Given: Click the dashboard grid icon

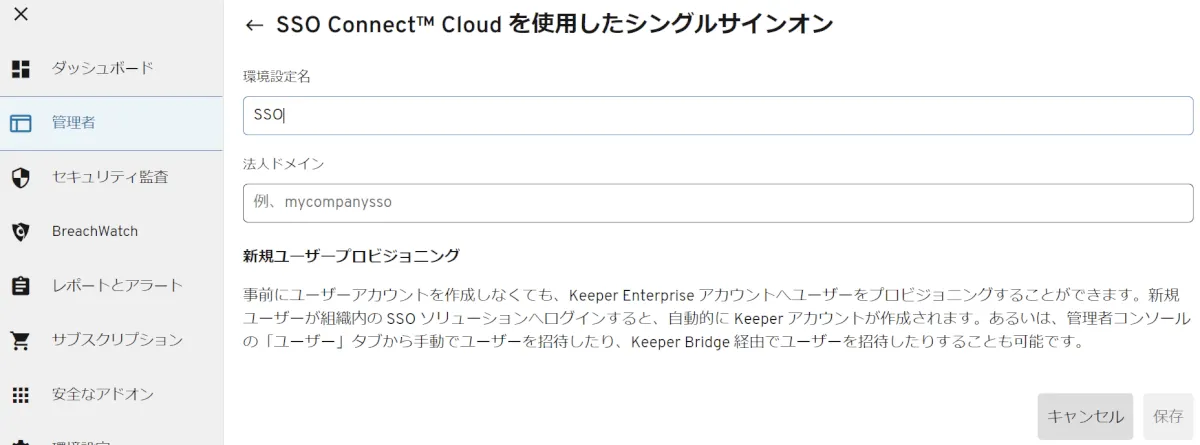Looking at the screenshot, I should [x=20, y=69].
